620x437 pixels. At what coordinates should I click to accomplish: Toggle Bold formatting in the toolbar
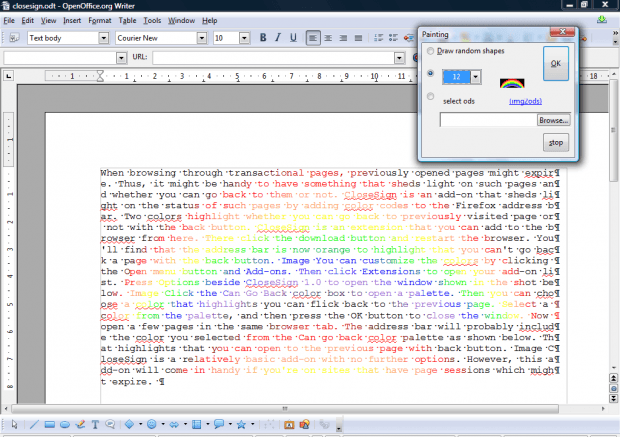[x=264, y=38]
